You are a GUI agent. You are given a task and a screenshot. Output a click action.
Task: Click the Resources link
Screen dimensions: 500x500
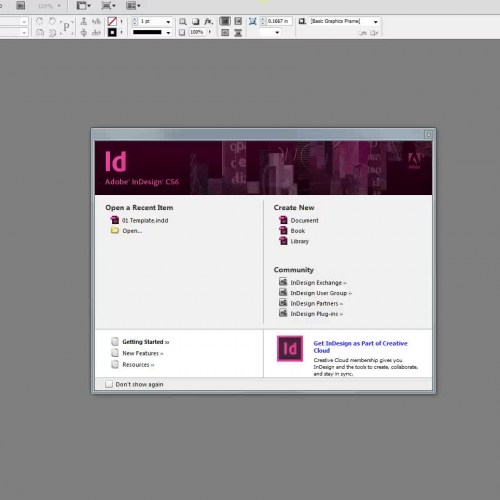pyautogui.click(x=138, y=365)
